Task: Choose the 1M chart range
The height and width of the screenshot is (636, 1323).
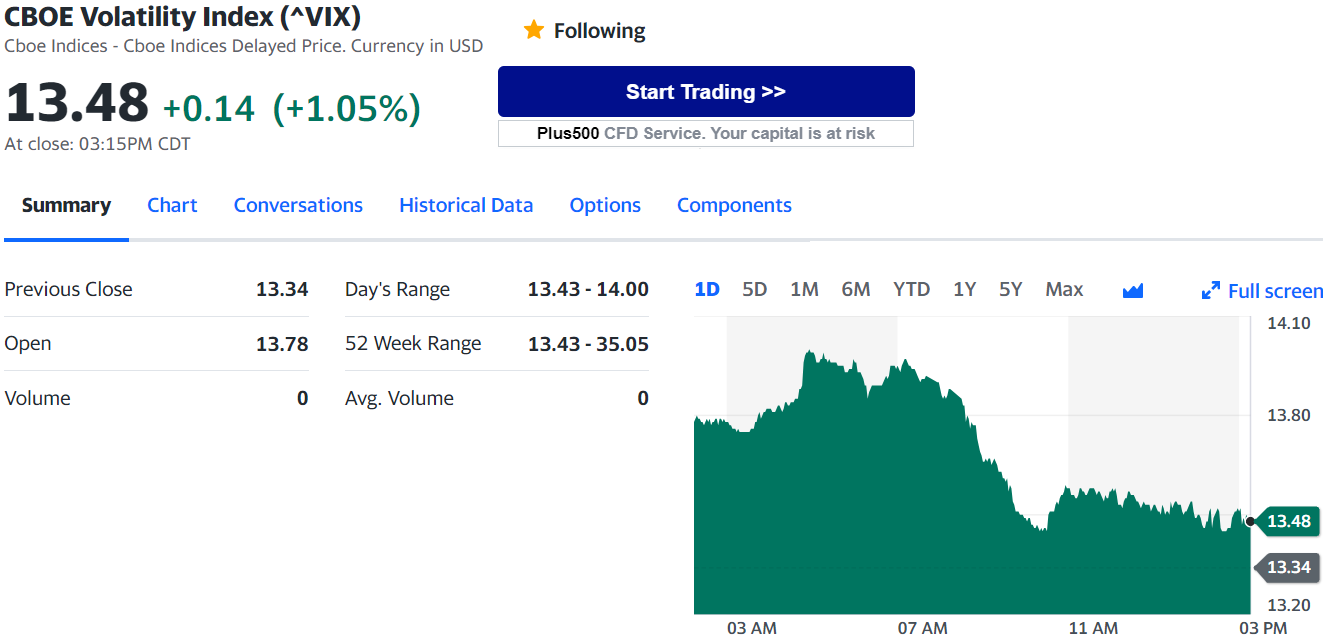Action: click(804, 289)
